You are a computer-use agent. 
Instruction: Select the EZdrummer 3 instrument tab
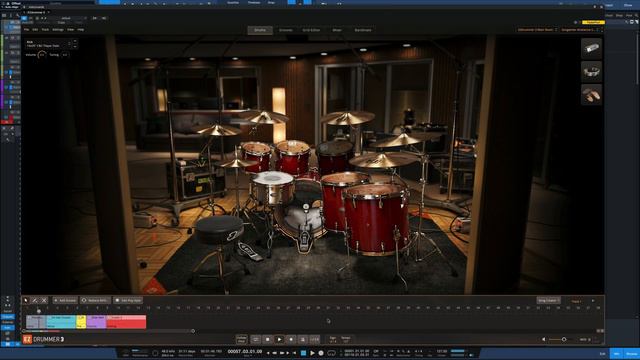pos(36,12)
